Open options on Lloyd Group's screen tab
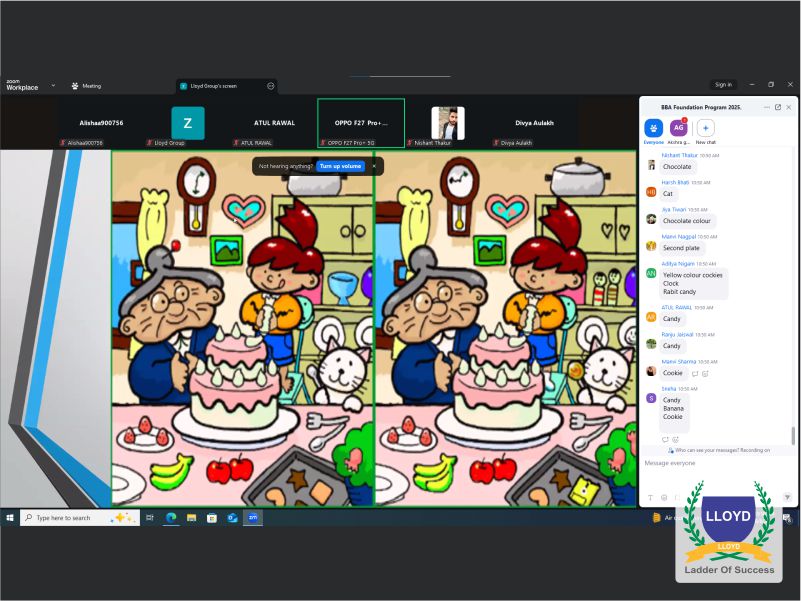Viewport: 801px width, 601px height. pos(271,86)
